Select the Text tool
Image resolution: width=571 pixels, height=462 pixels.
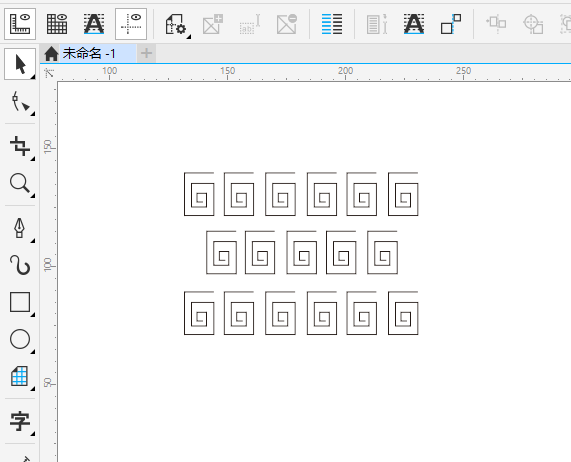[20, 421]
